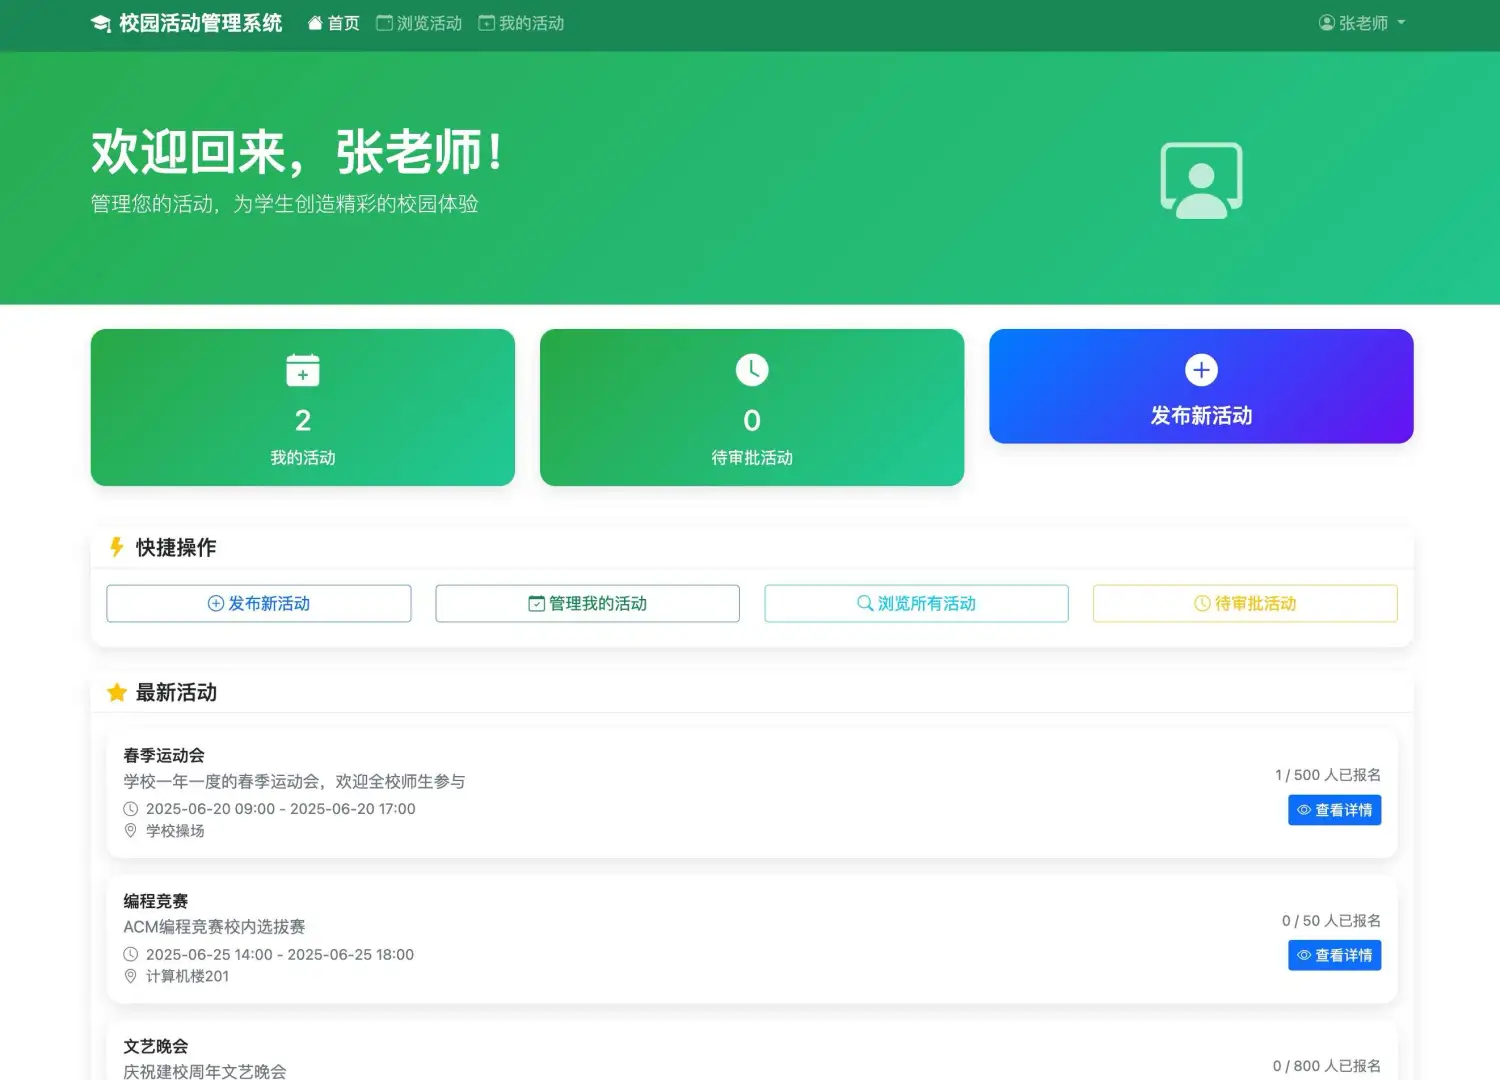Click the 我的活动 stat card showing 2
The height and width of the screenshot is (1080, 1500).
coord(302,407)
